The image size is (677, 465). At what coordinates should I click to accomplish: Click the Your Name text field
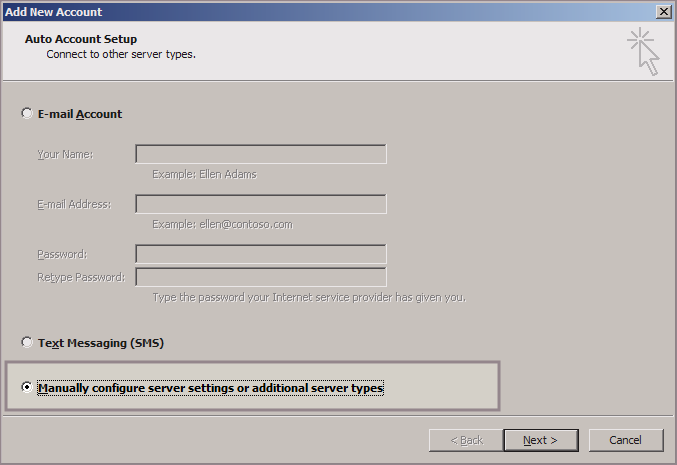click(x=261, y=154)
